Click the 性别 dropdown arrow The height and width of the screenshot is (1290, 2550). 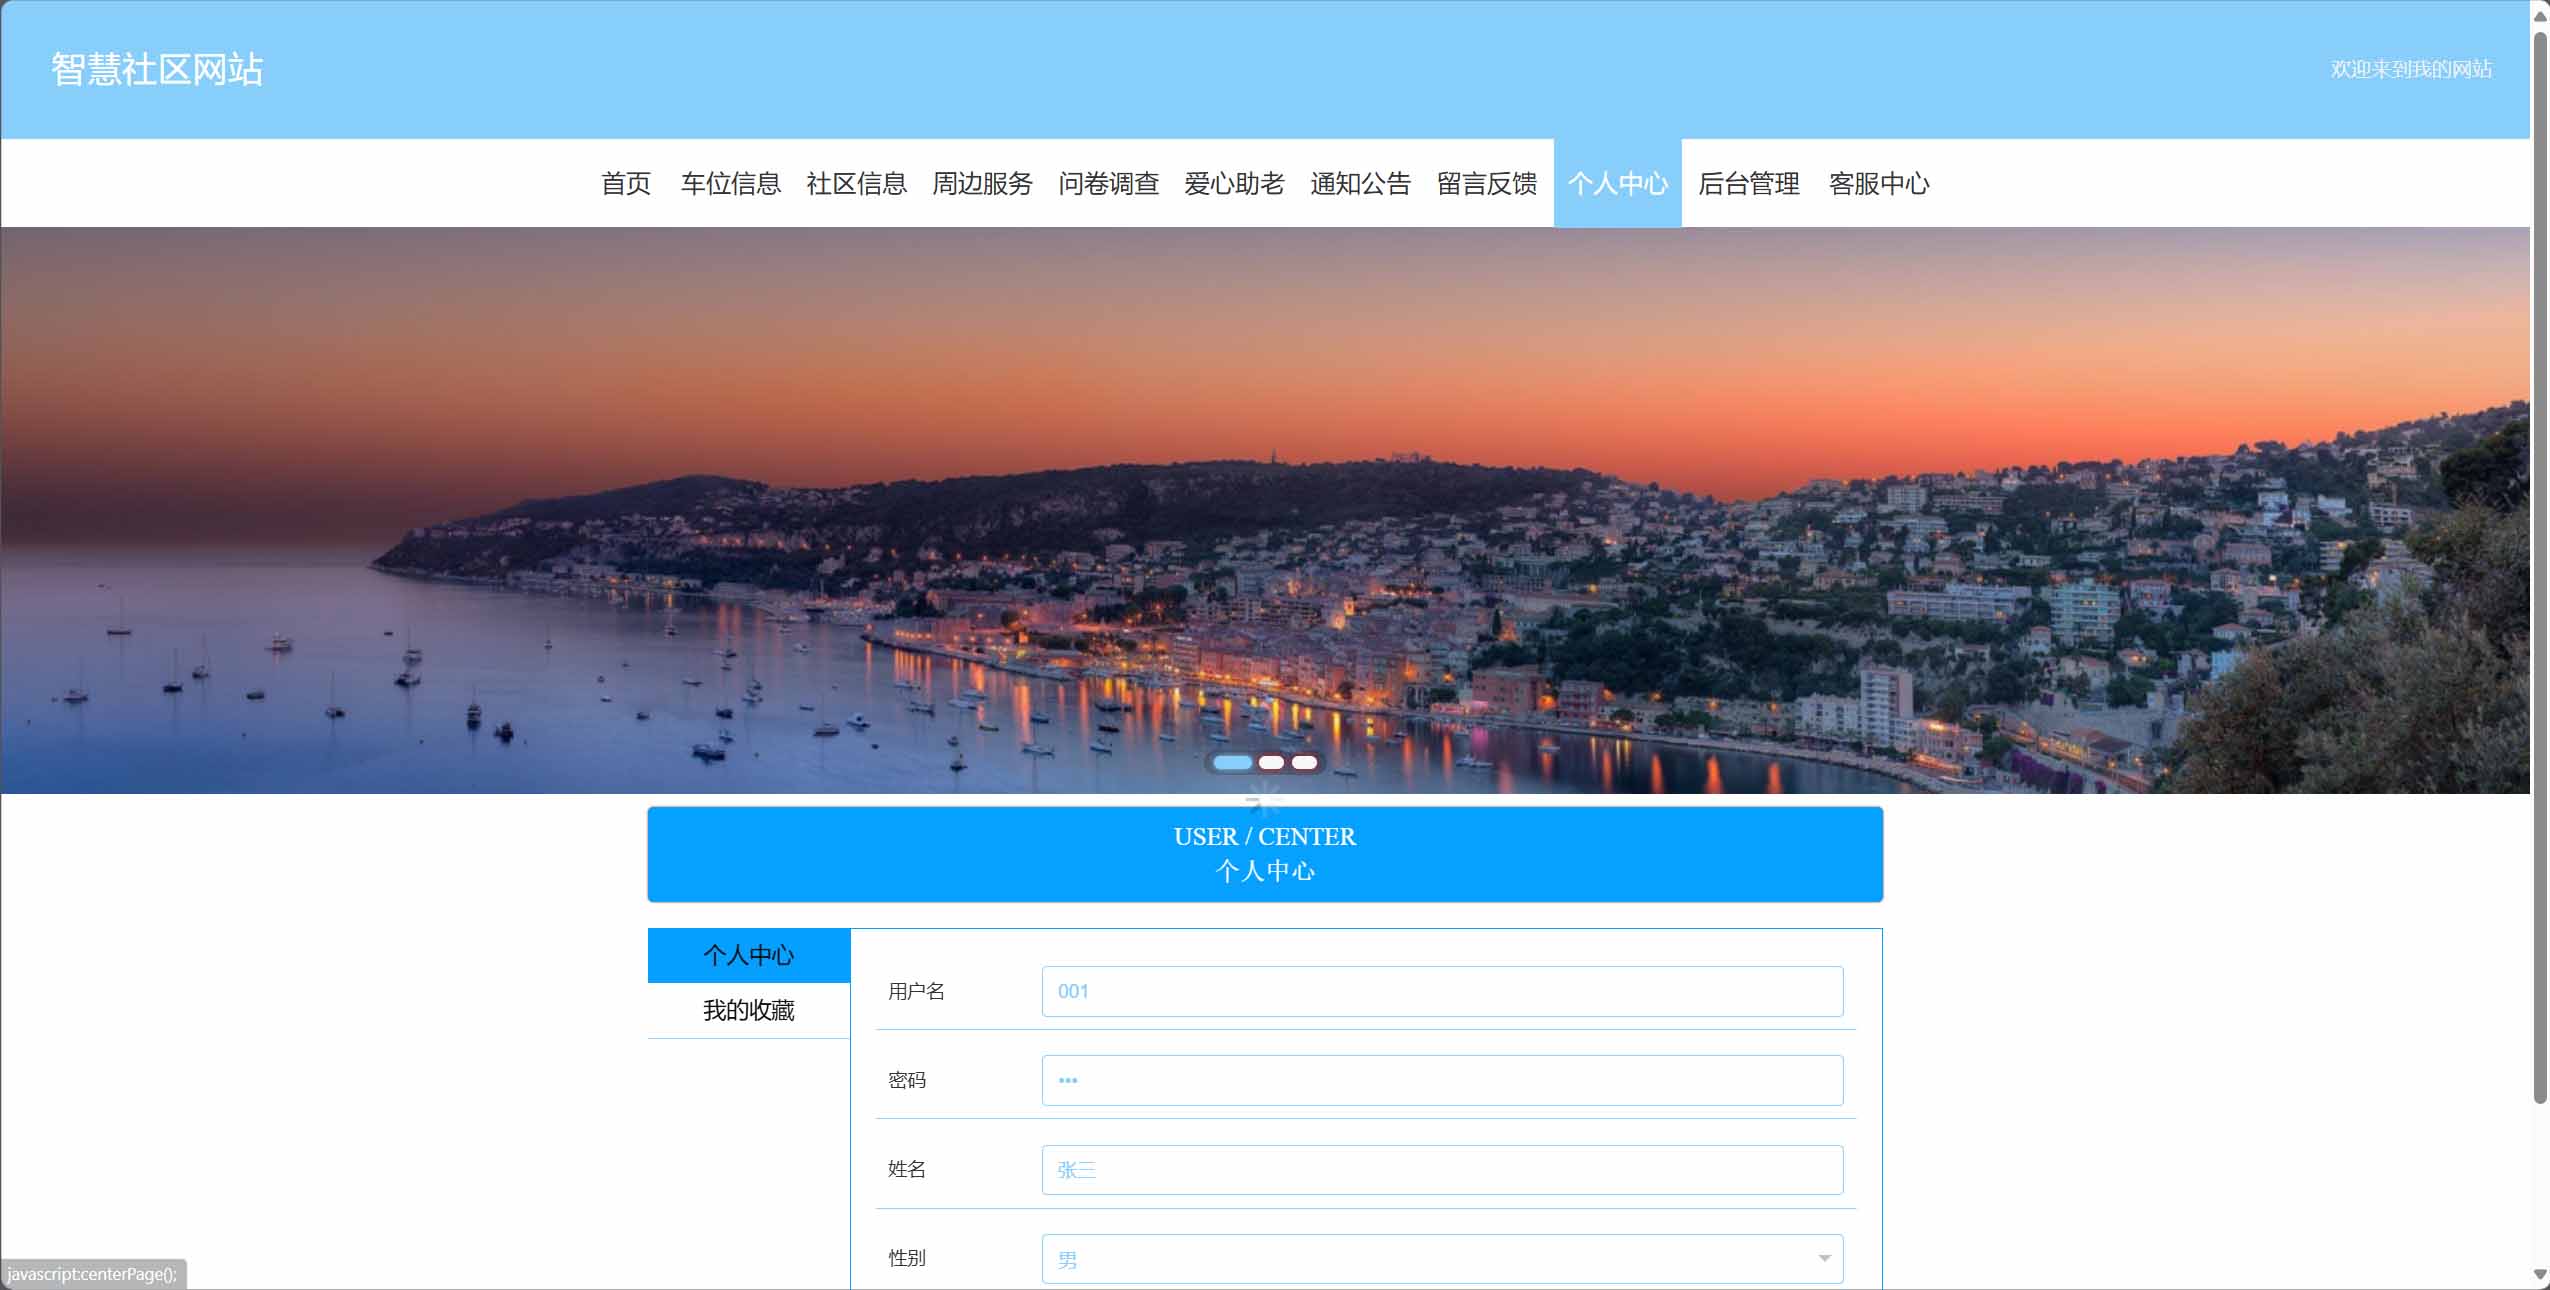[x=1824, y=1259]
